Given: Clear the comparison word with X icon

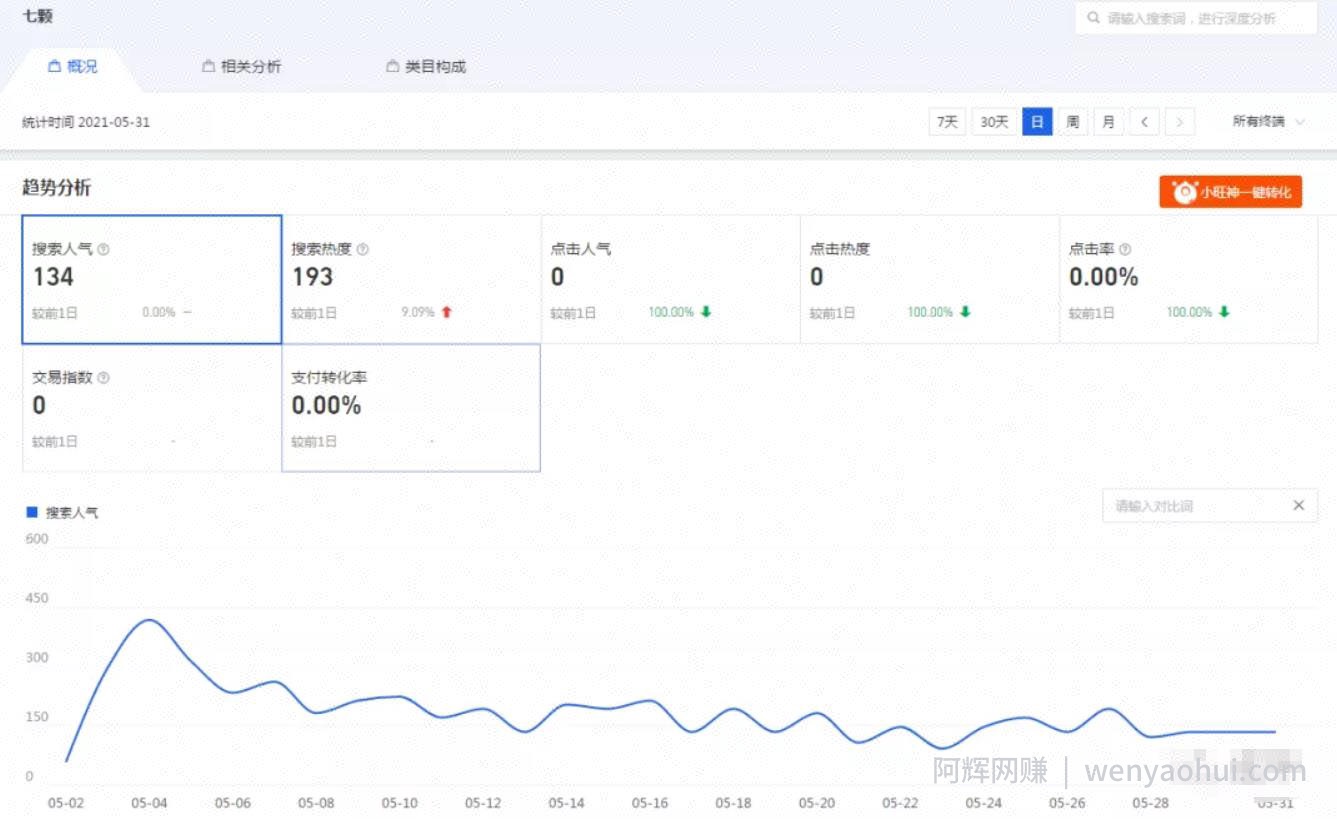Looking at the screenshot, I should coord(1298,505).
